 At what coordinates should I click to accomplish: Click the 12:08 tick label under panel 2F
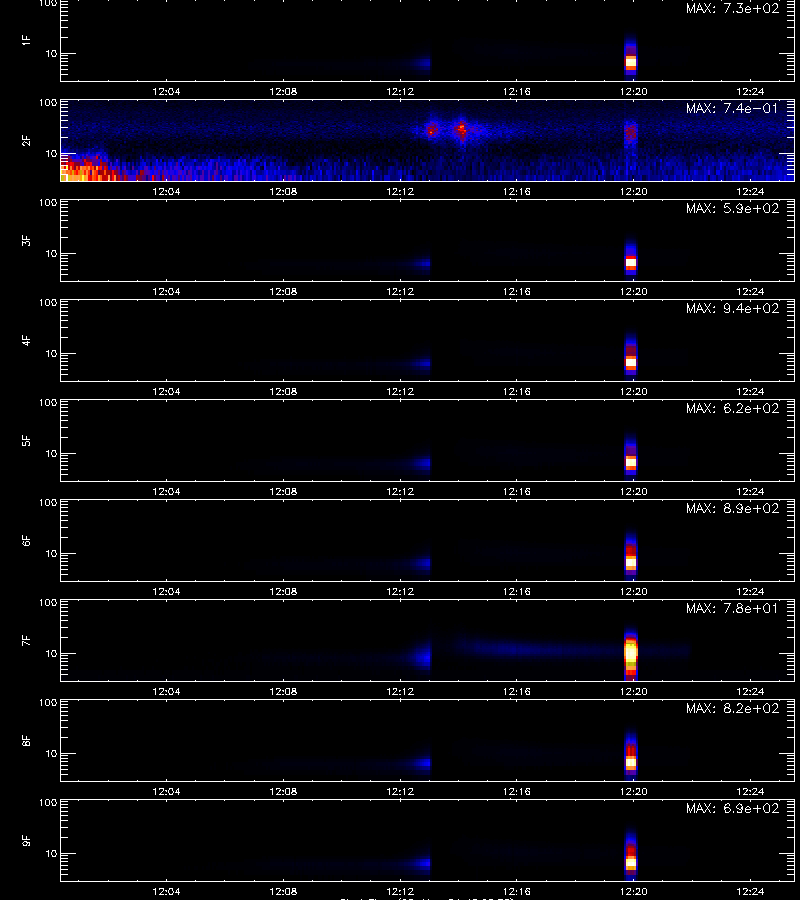[x=283, y=191]
